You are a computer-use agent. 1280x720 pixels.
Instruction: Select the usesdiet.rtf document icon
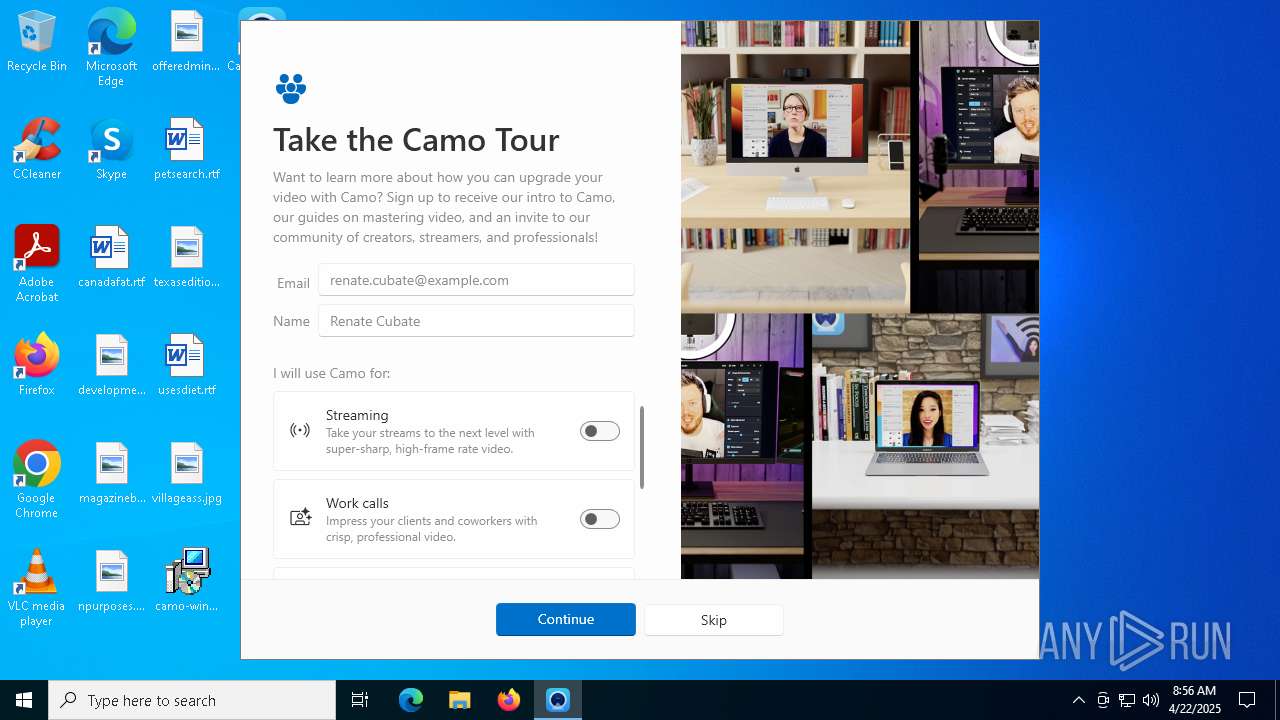point(186,365)
